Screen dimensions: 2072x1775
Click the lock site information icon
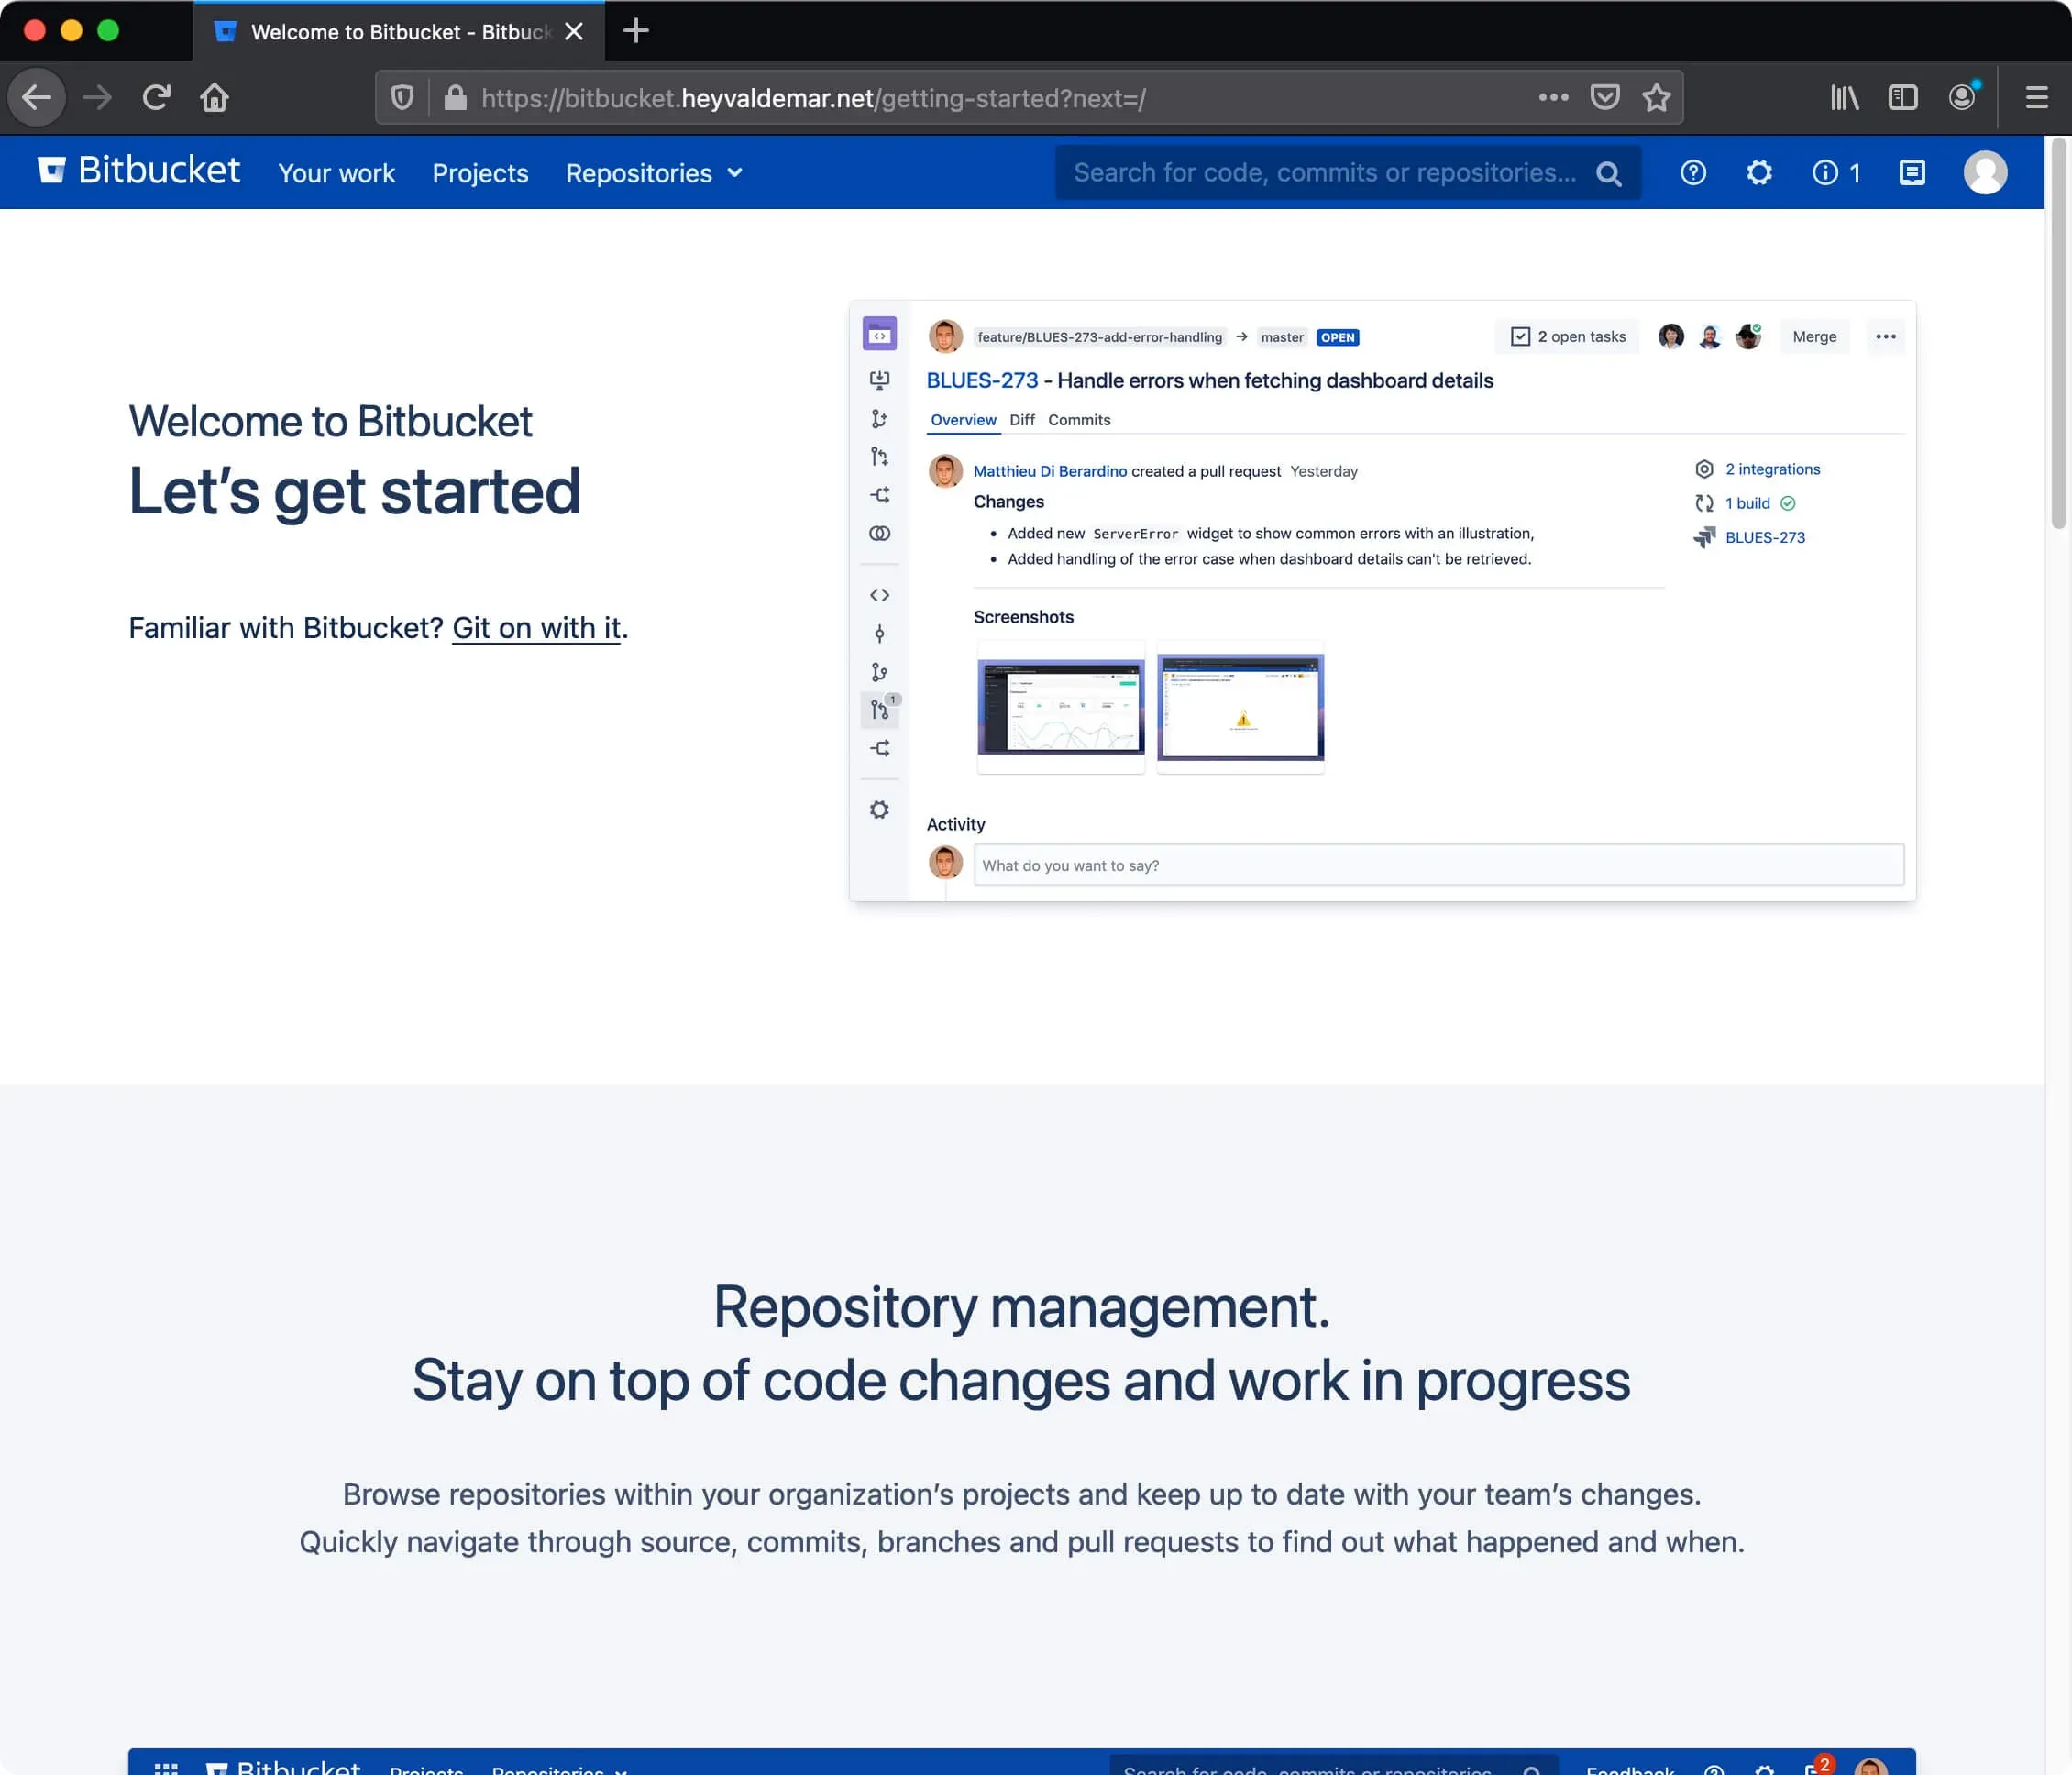455,97
